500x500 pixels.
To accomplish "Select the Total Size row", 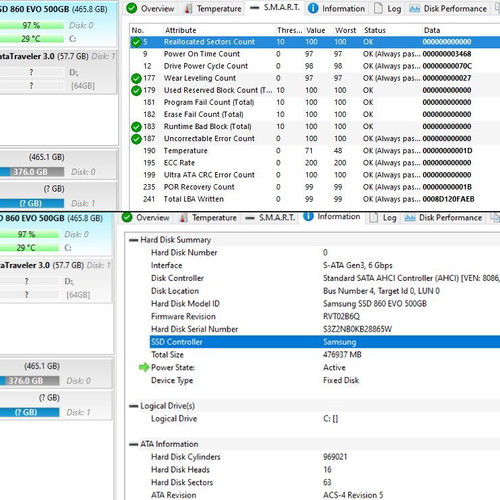I will 325,355.
